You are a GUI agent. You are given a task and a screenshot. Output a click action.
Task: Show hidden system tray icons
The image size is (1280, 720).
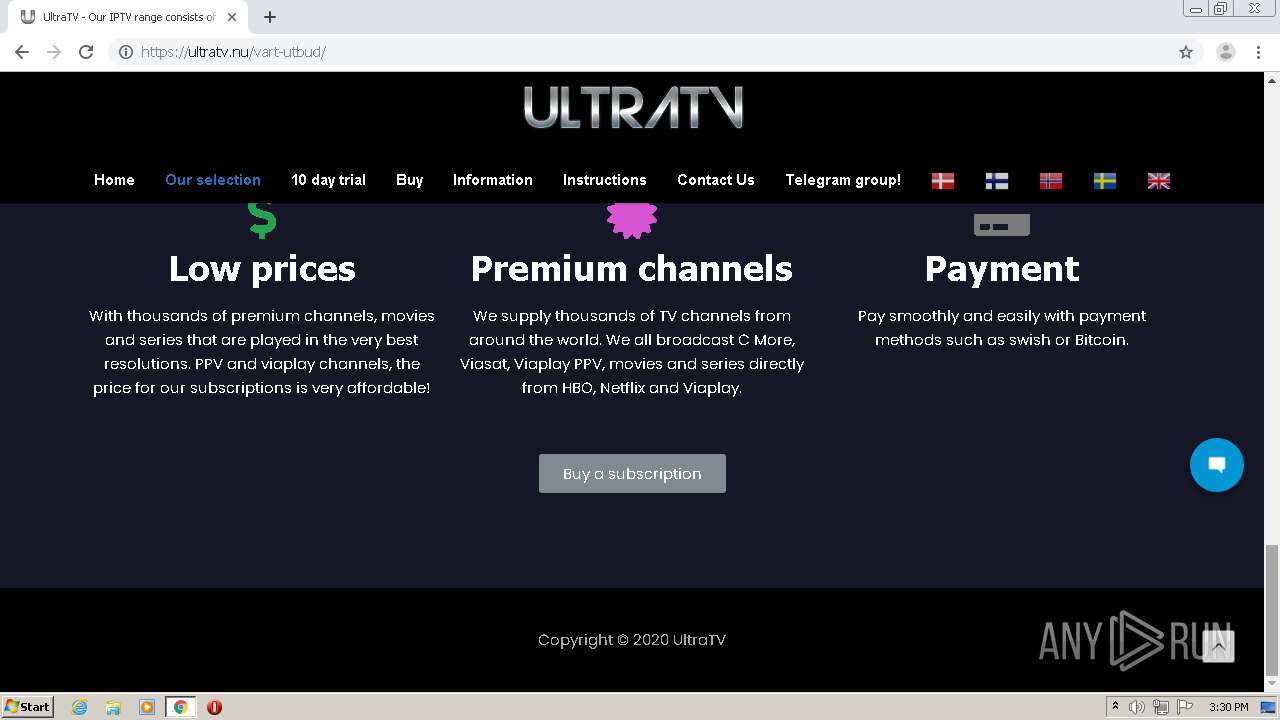(1115, 707)
